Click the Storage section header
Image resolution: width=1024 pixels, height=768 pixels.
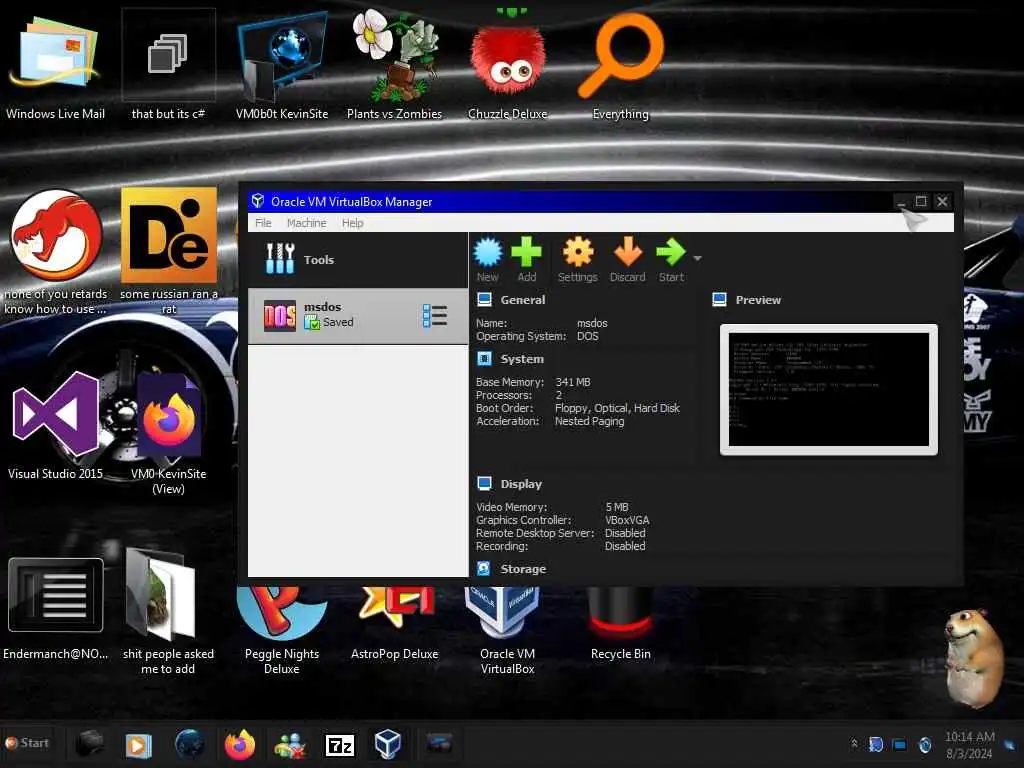tap(523, 569)
